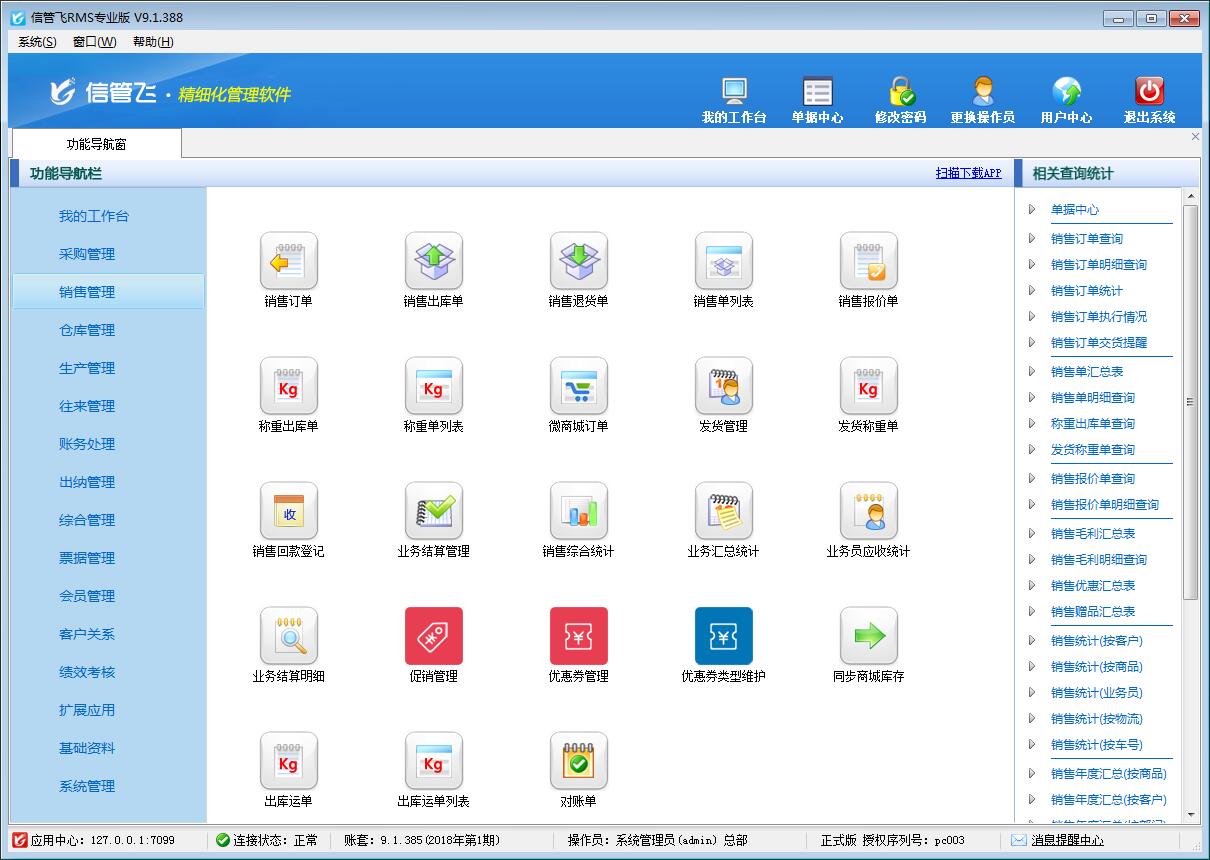Open the 销售回款登记 icon
The height and width of the screenshot is (860, 1210).
287,511
